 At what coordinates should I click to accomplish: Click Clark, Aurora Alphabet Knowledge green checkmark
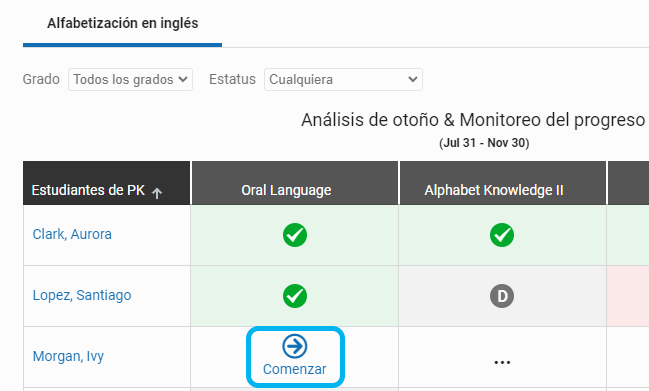502,235
